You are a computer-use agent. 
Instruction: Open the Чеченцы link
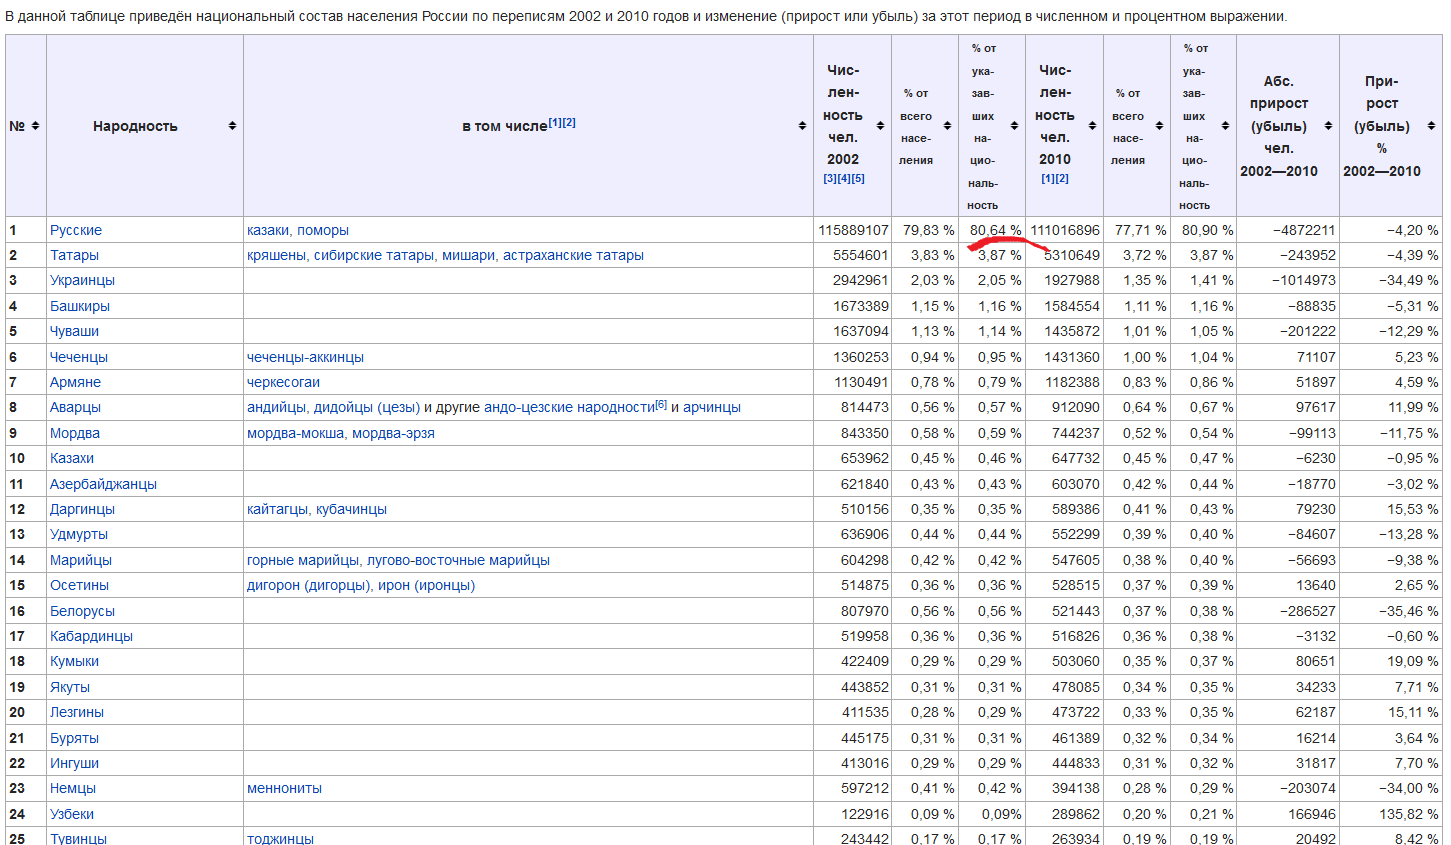point(79,357)
